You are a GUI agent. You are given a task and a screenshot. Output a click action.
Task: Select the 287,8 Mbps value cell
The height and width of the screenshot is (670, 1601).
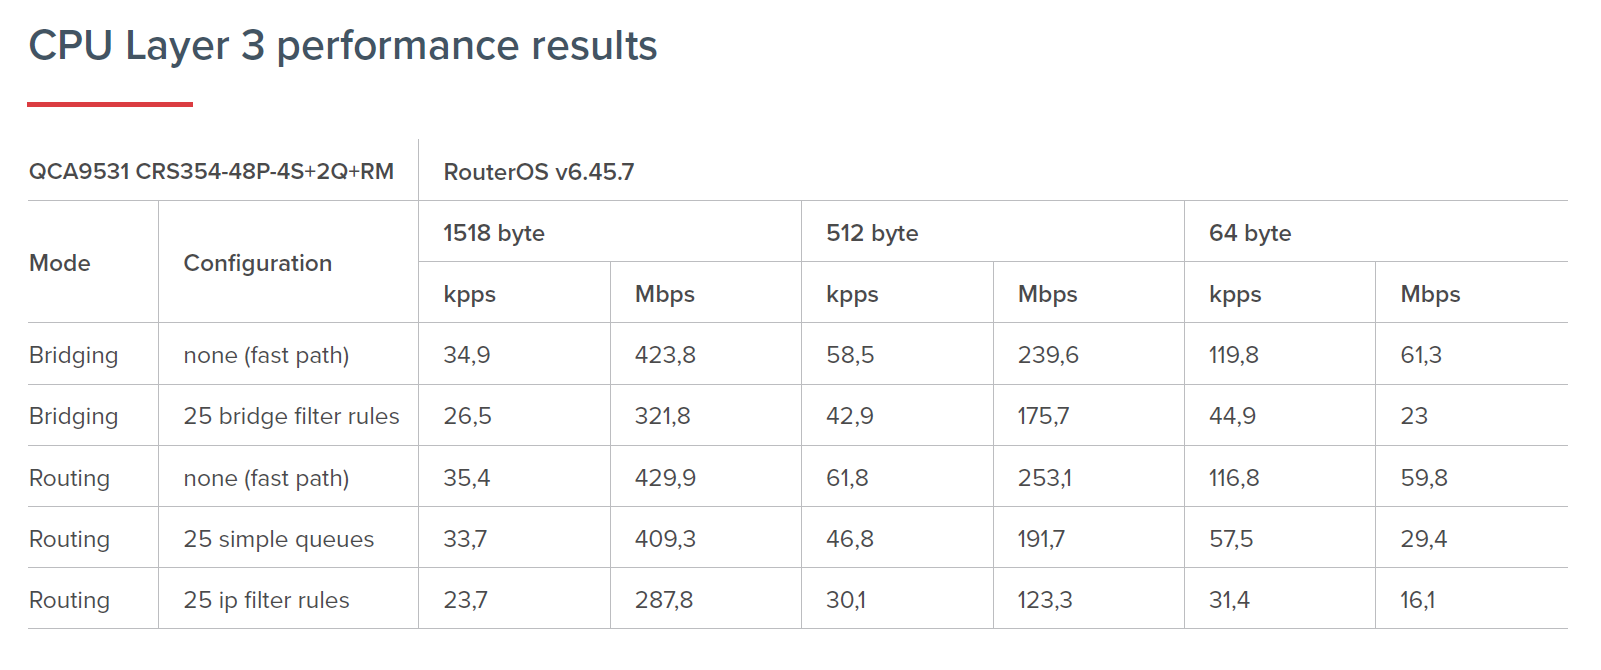pos(664,600)
